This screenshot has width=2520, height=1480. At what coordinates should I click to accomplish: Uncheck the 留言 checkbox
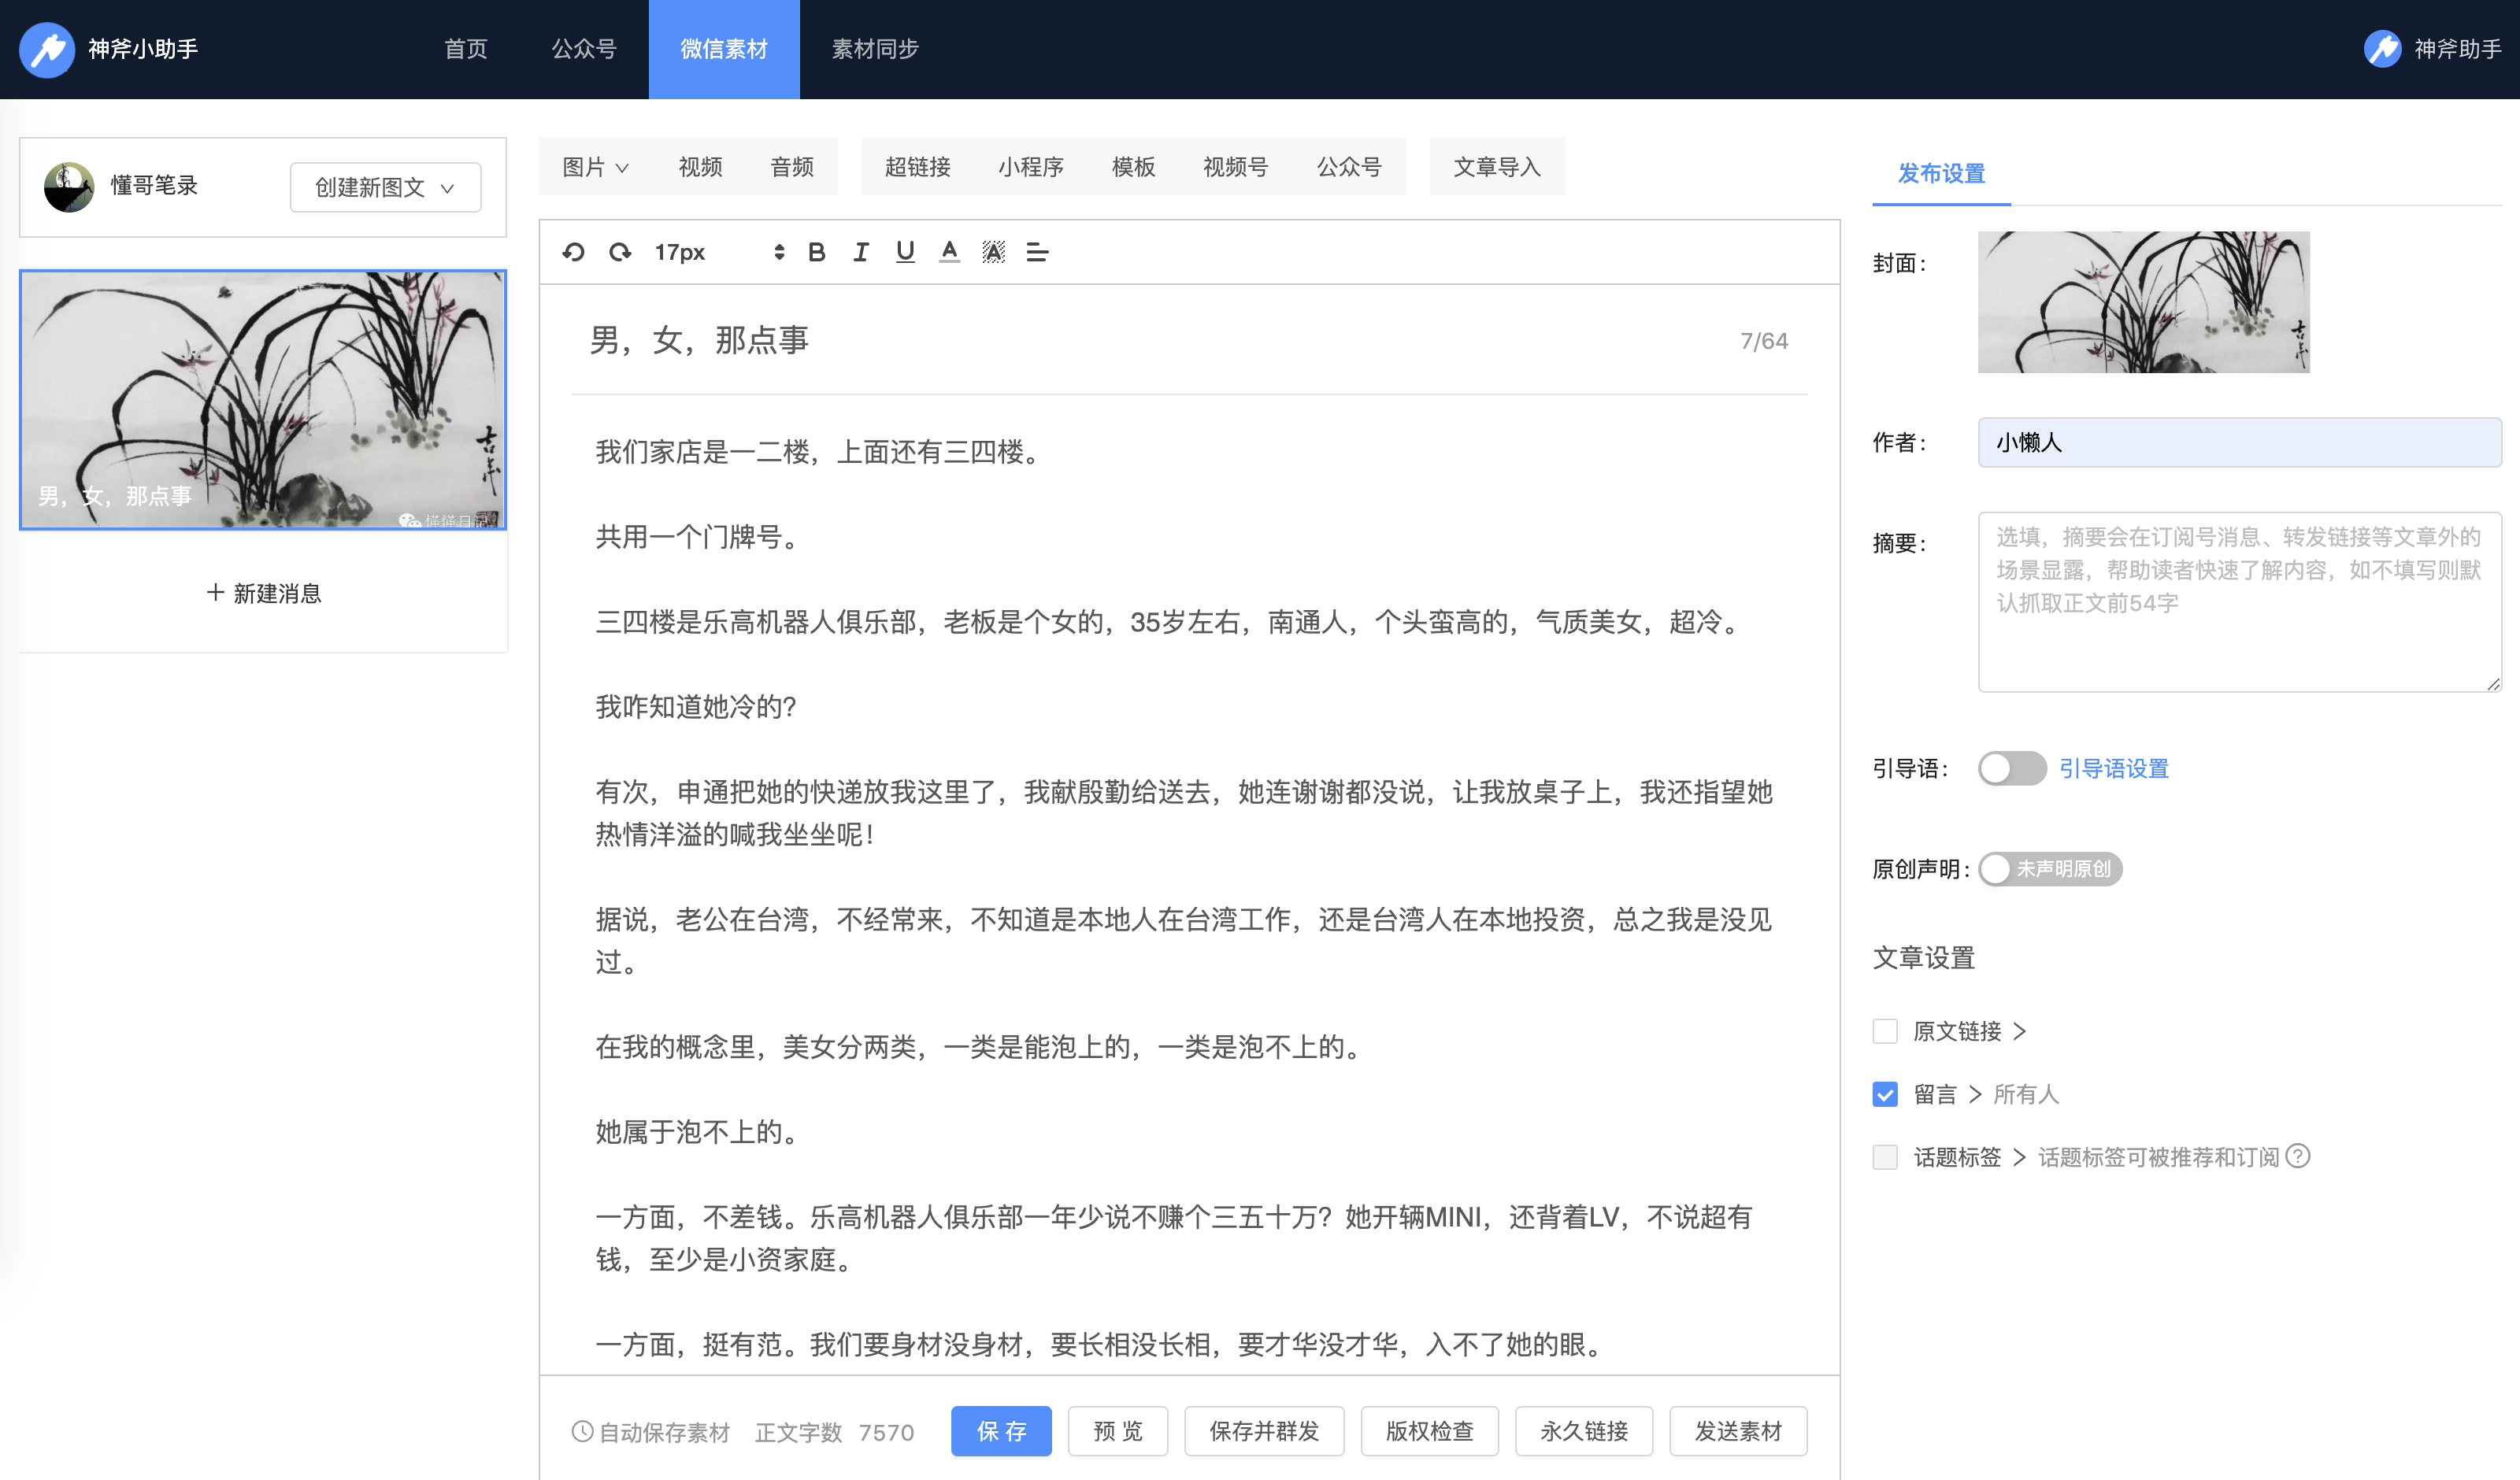tap(1885, 1094)
